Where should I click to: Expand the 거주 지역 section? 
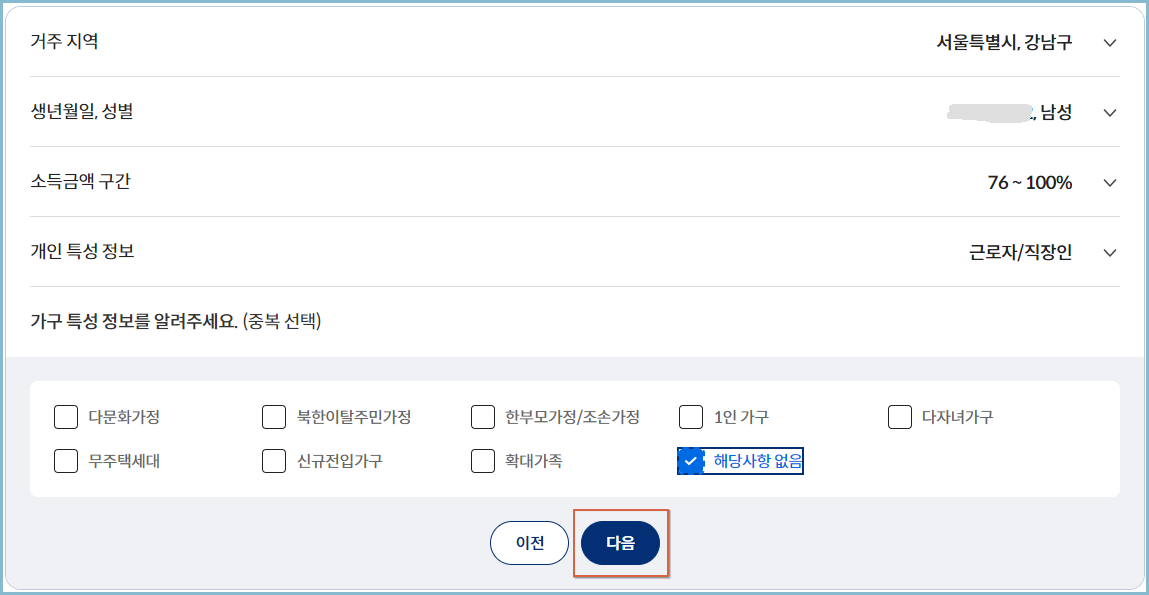pyautogui.click(x=1109, y=43)
